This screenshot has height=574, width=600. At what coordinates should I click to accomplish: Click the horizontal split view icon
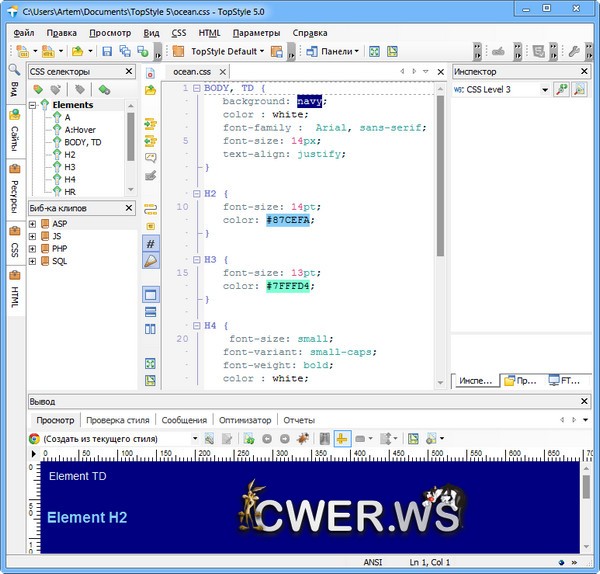point(151,313)
